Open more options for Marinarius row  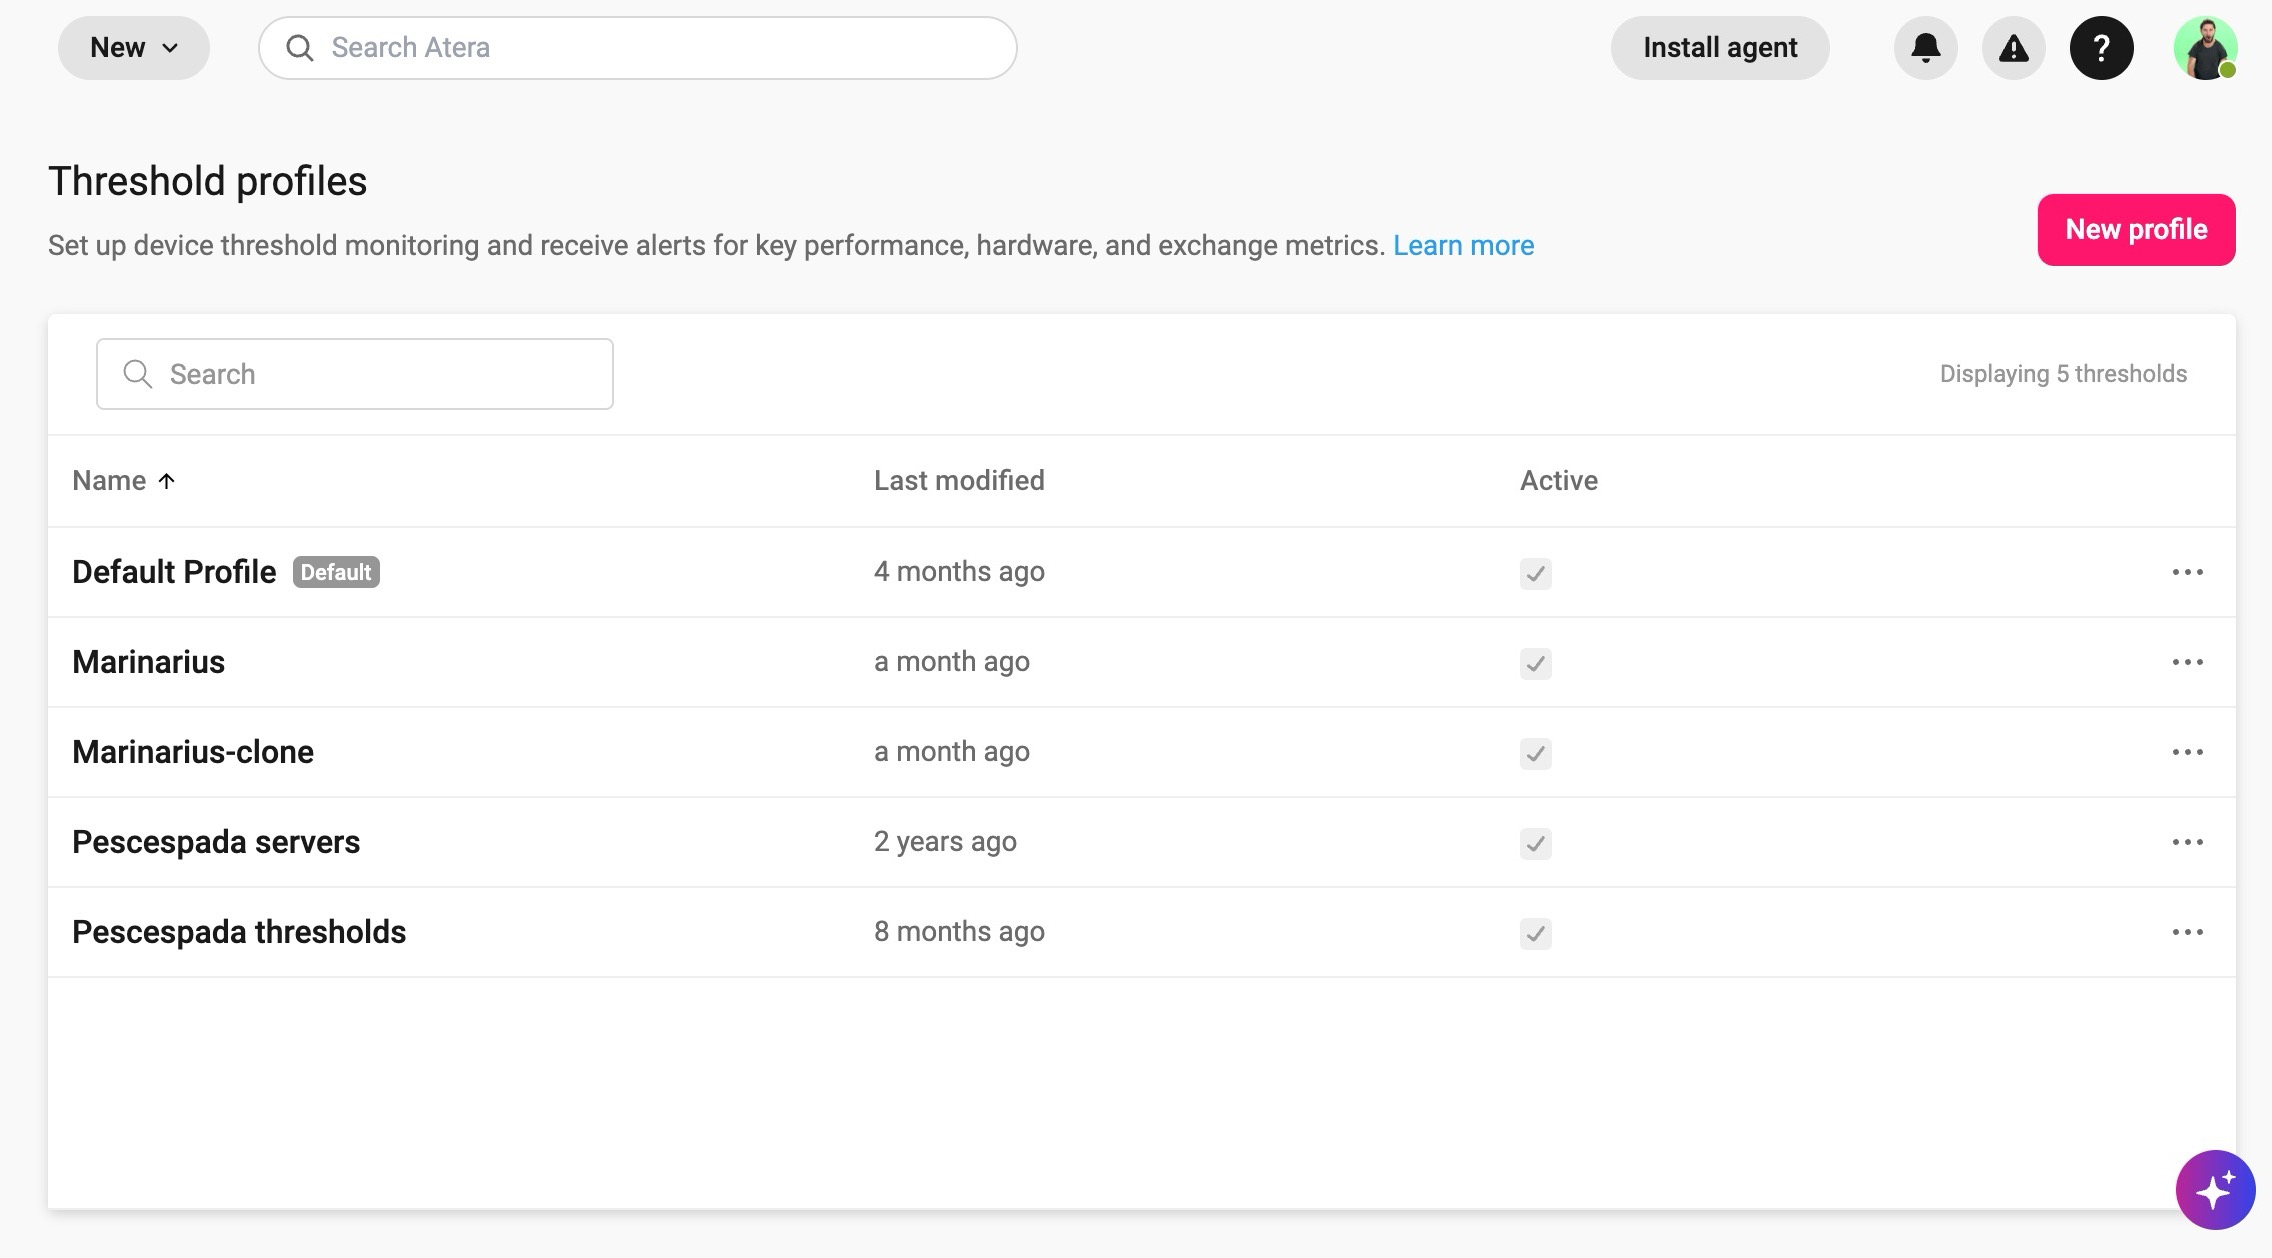pyautogui.click(x=2187, y=662)
